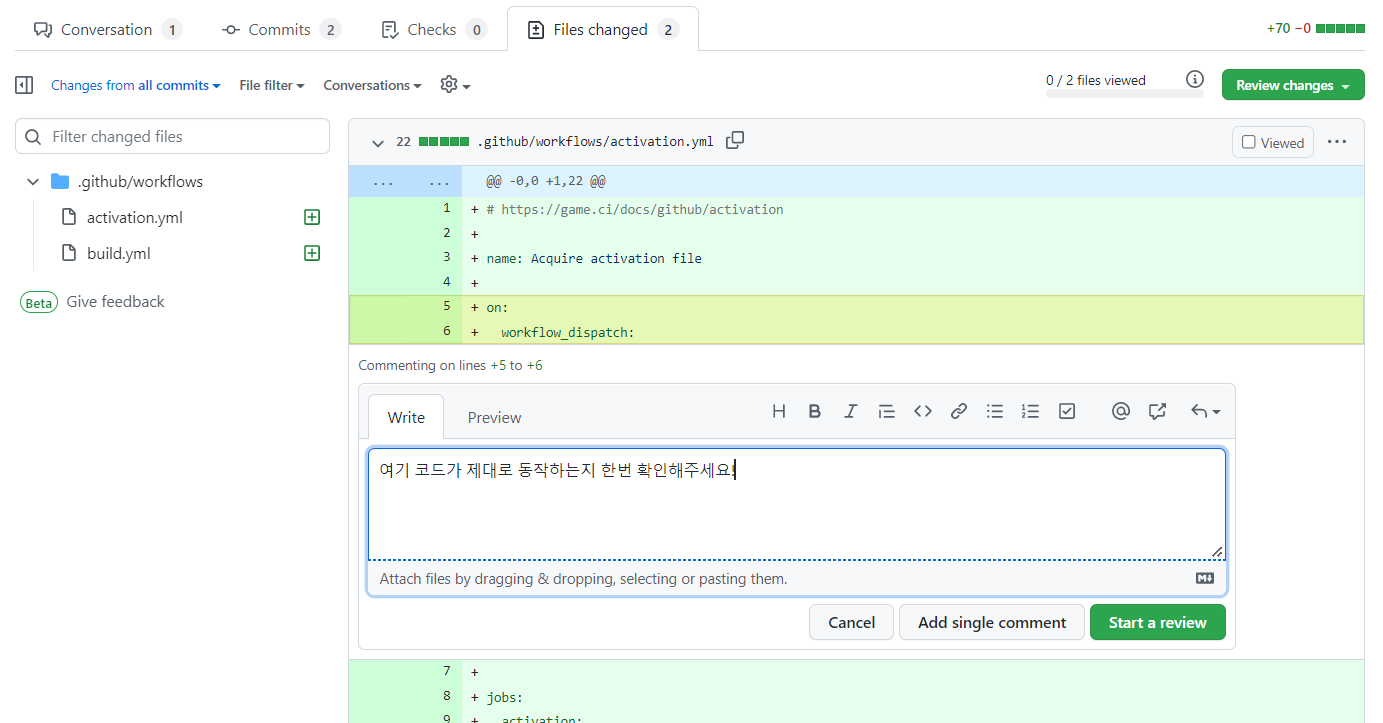Open diff settings gear menu
The height and width of the screenshot is (723, 1383).
(455, 85)
